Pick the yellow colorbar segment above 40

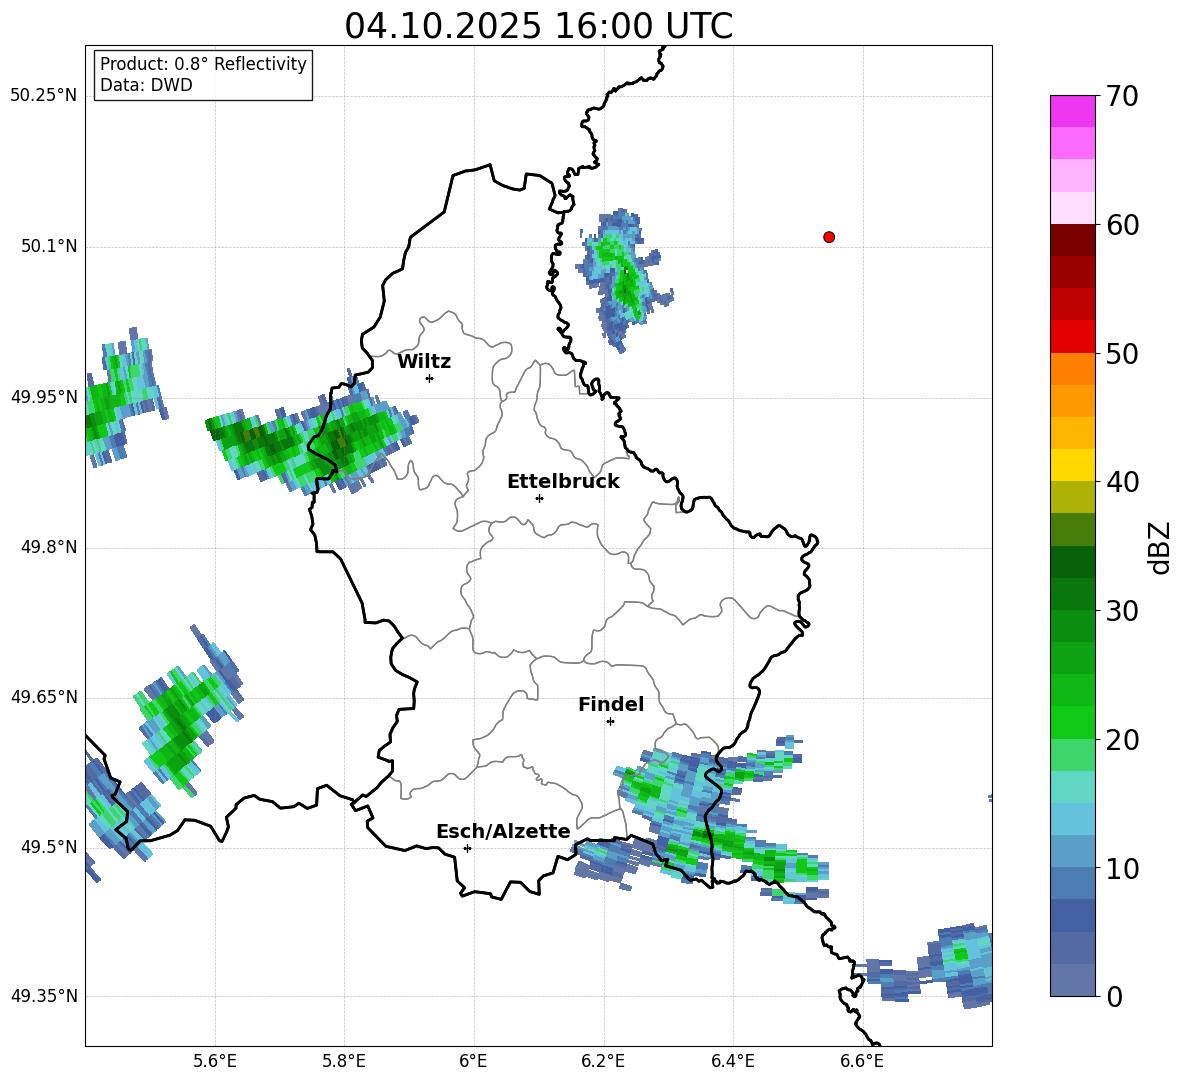click(1072, 465)
